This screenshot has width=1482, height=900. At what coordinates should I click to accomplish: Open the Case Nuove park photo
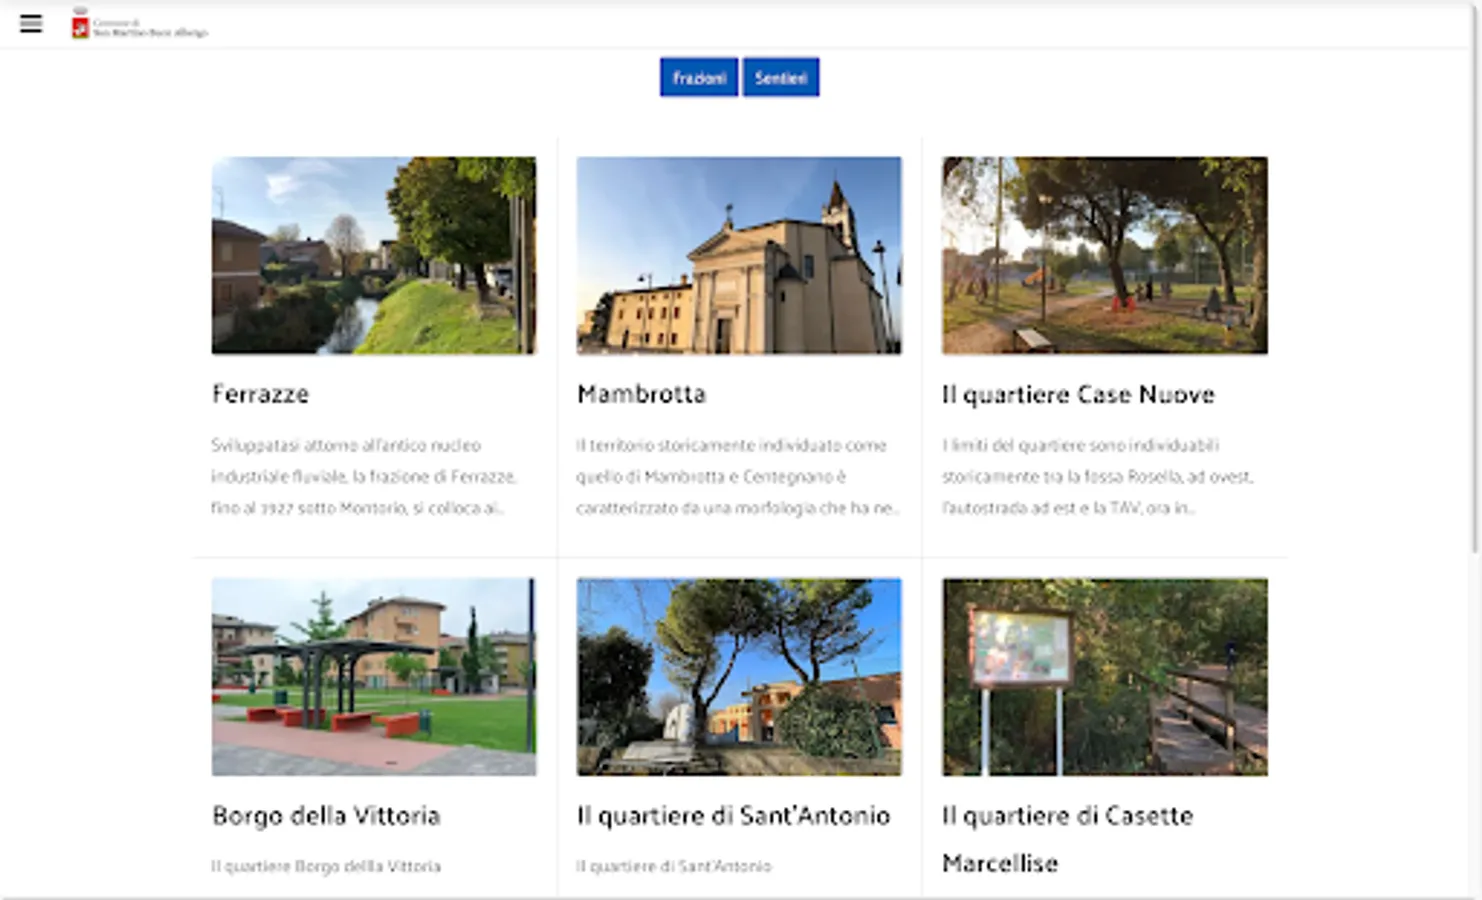[x=1105, y=255]
